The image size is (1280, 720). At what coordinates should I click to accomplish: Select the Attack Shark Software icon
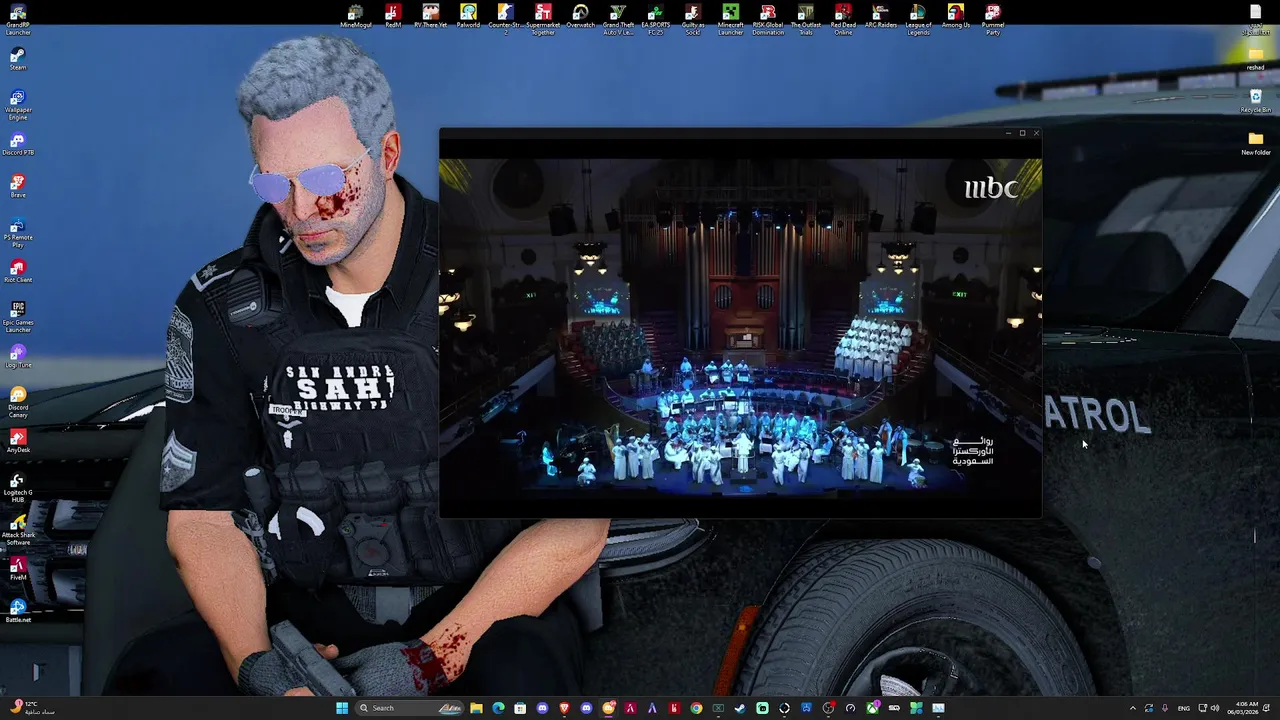pos(18,530)
